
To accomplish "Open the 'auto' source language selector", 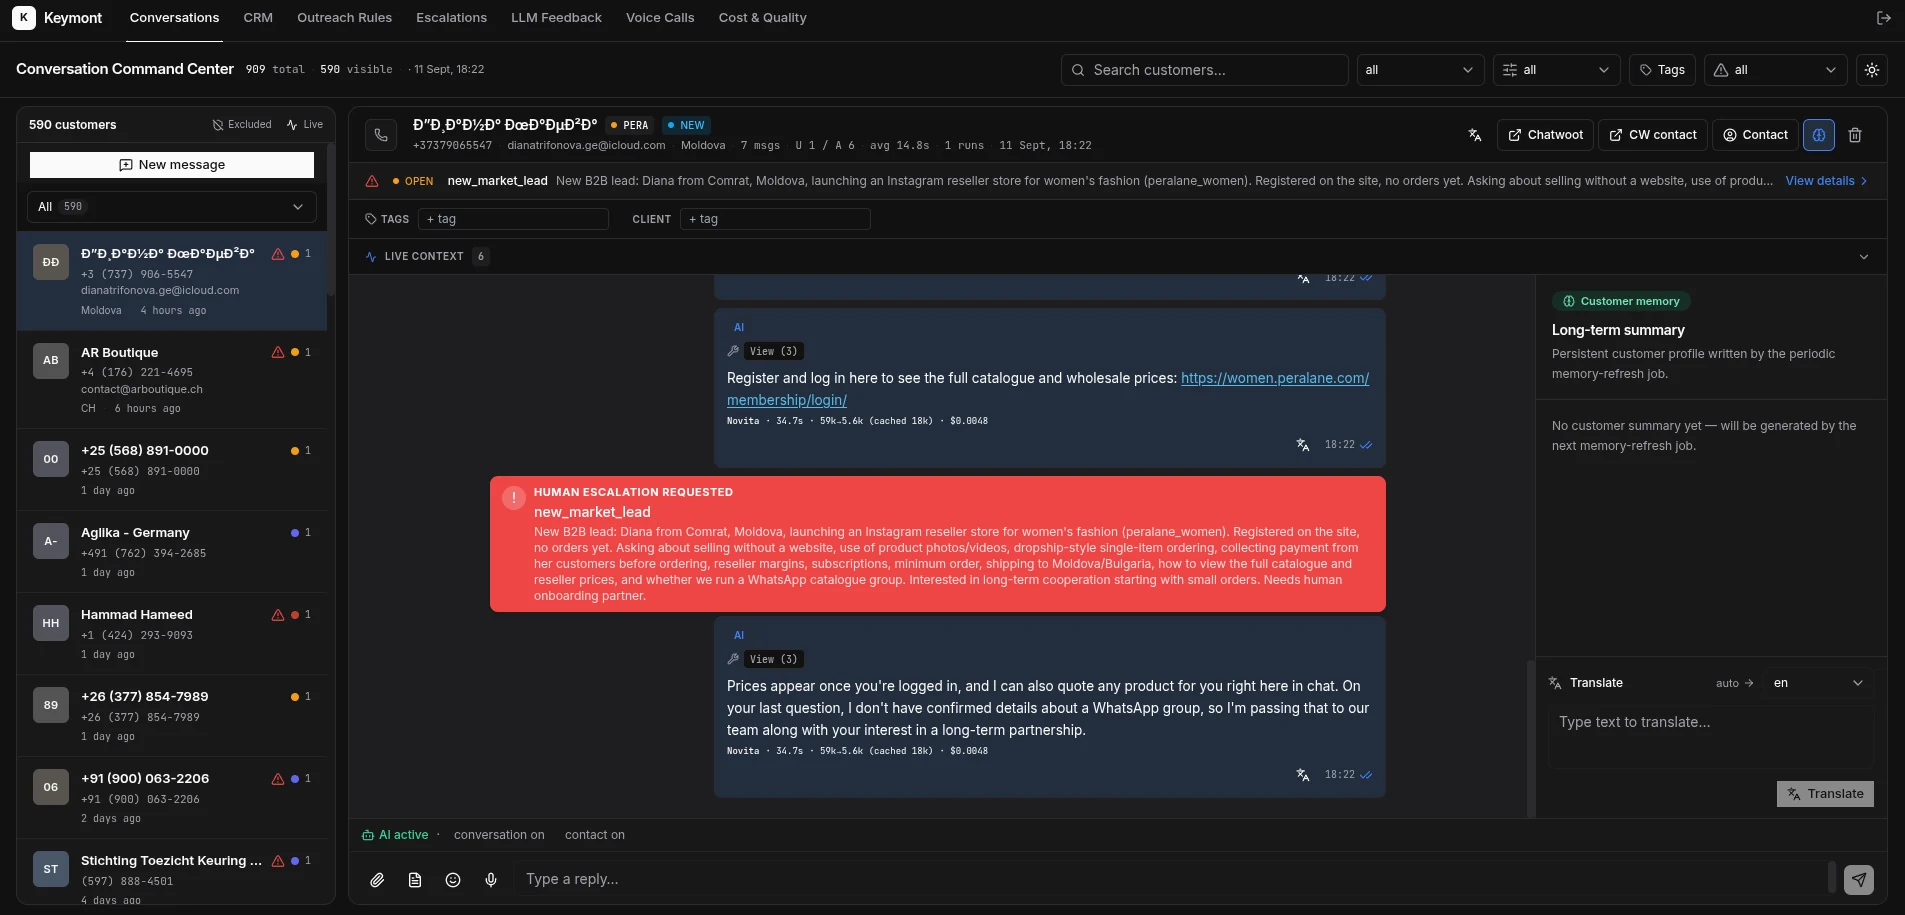I will click(1735, 684).
